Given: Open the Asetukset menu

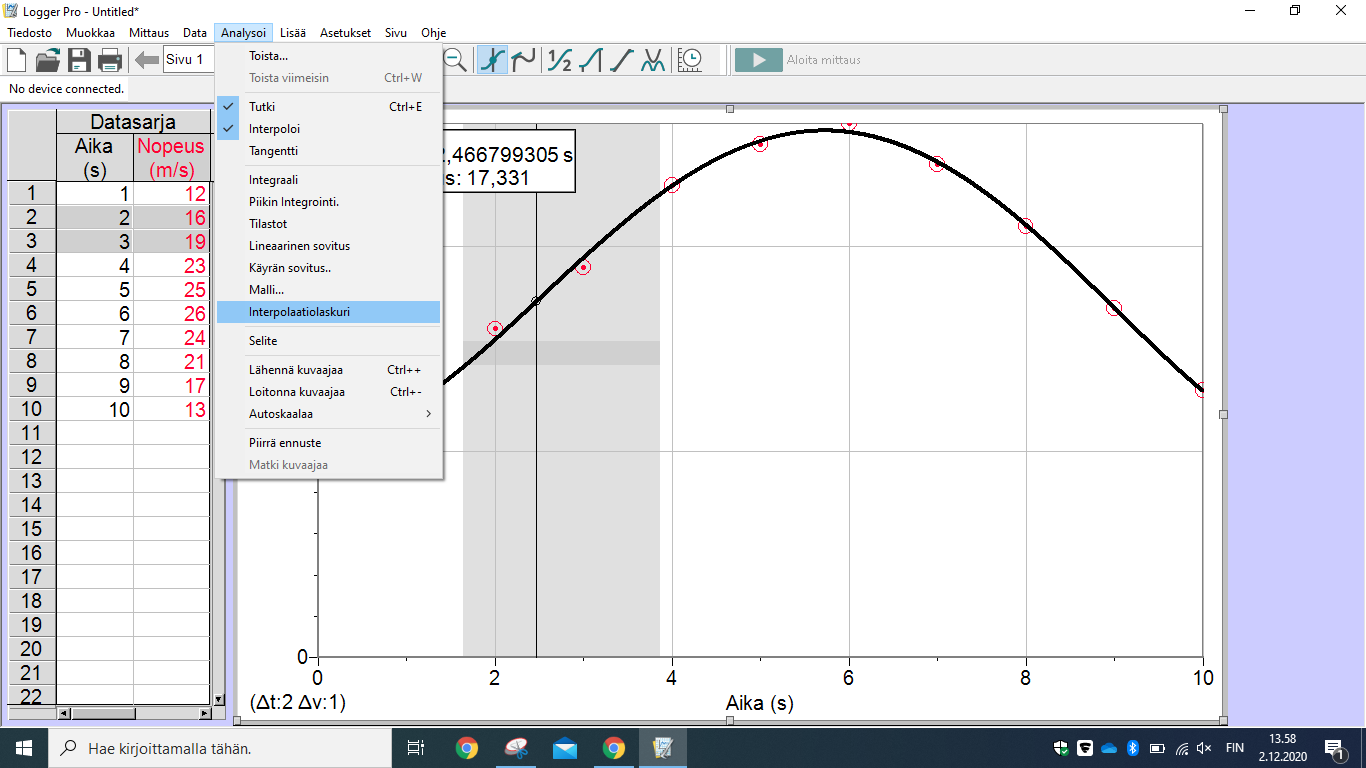Looking at the screenshot, I should 345,33.
